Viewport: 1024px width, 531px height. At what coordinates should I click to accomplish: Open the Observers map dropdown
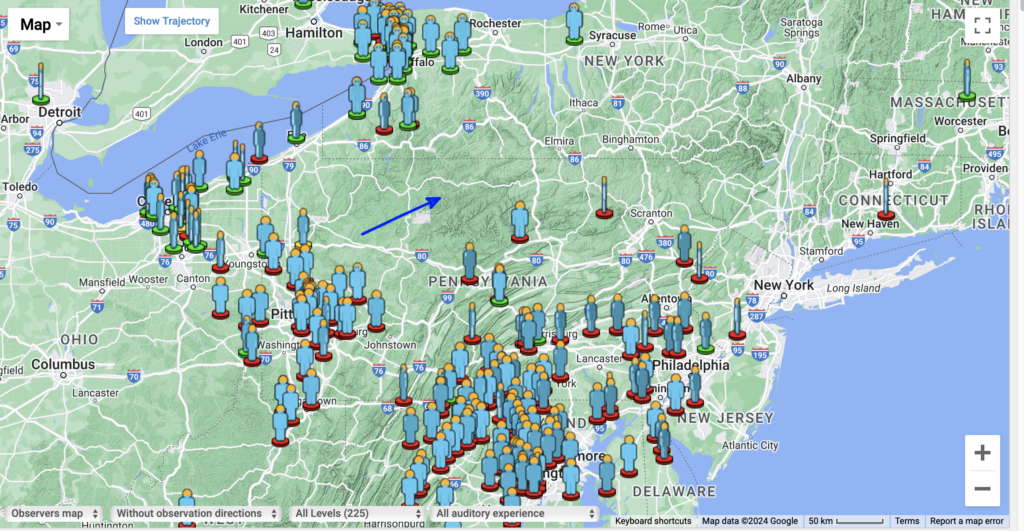pos(54,513)
